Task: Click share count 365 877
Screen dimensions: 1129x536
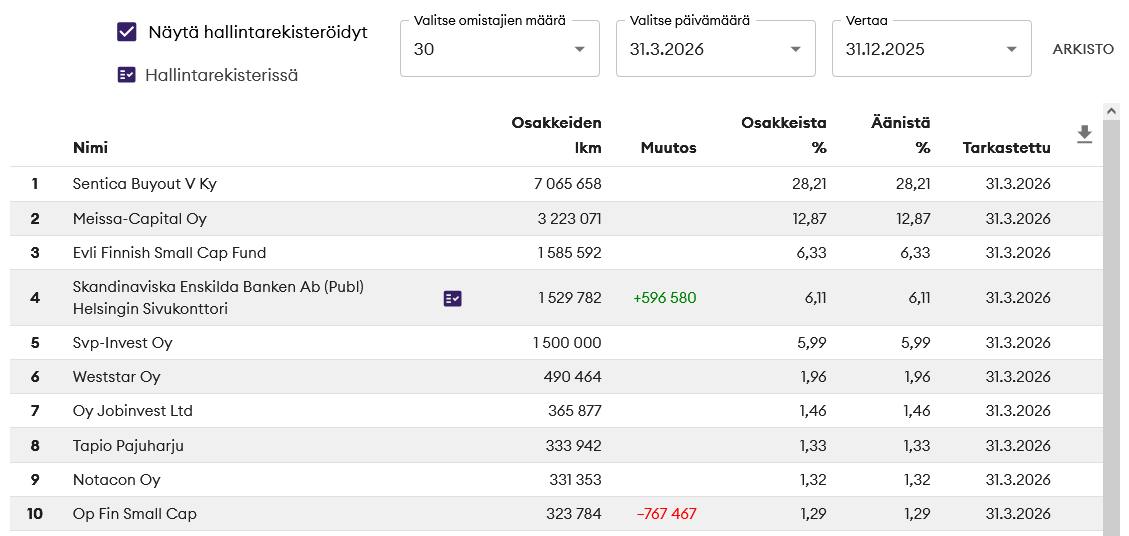Action: [575, 411]
